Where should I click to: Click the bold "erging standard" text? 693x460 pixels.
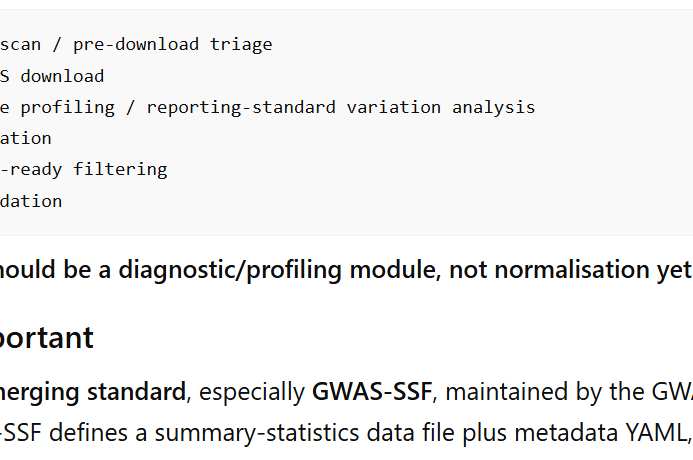tap(93, 392)
